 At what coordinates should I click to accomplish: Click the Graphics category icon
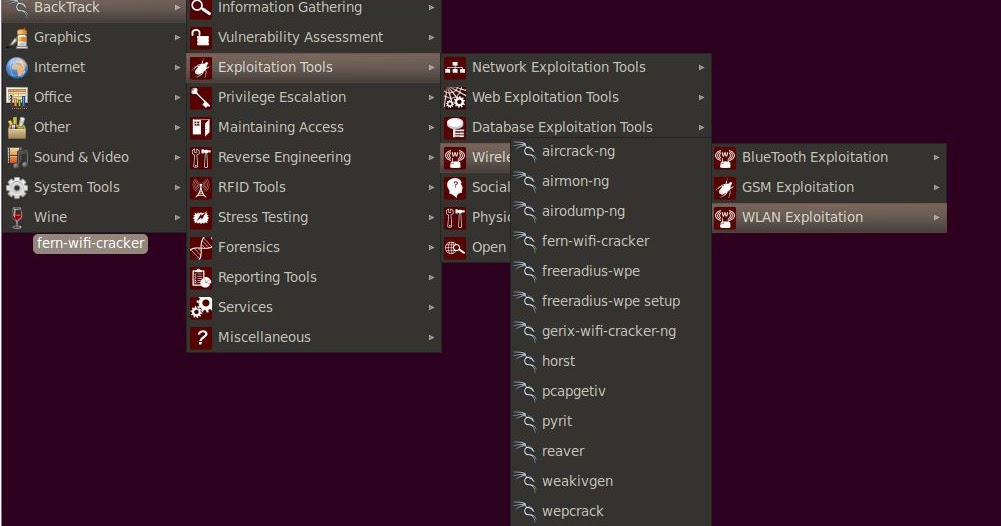click(17, 38)
